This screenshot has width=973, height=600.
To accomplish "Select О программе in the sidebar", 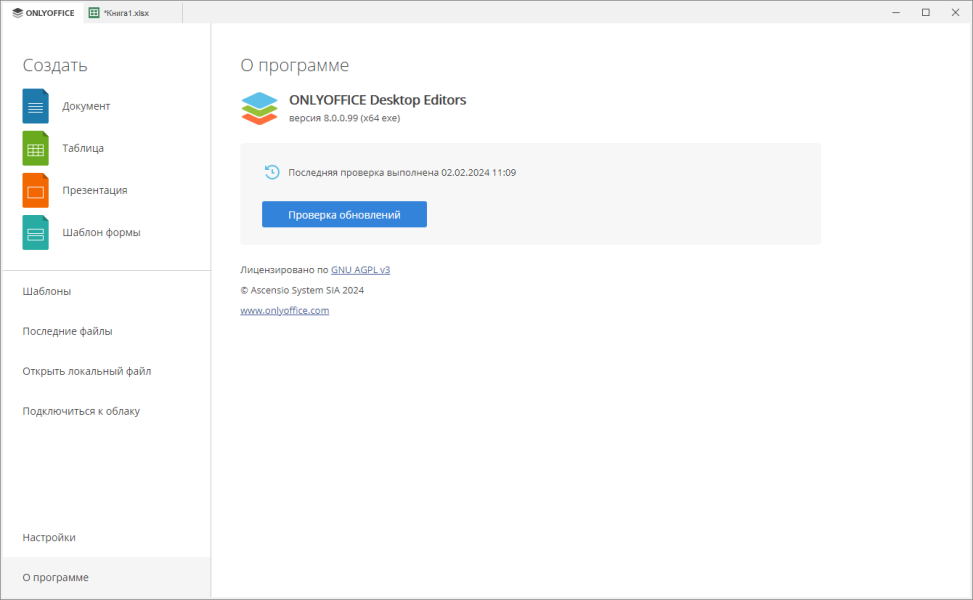I will pos(105,577).
